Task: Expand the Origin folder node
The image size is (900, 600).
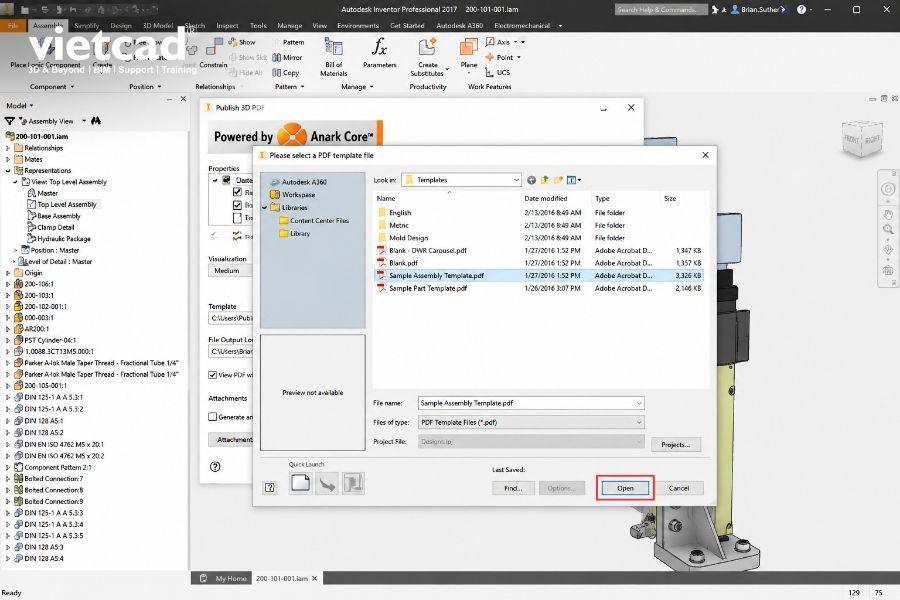Action: (7, 273)
